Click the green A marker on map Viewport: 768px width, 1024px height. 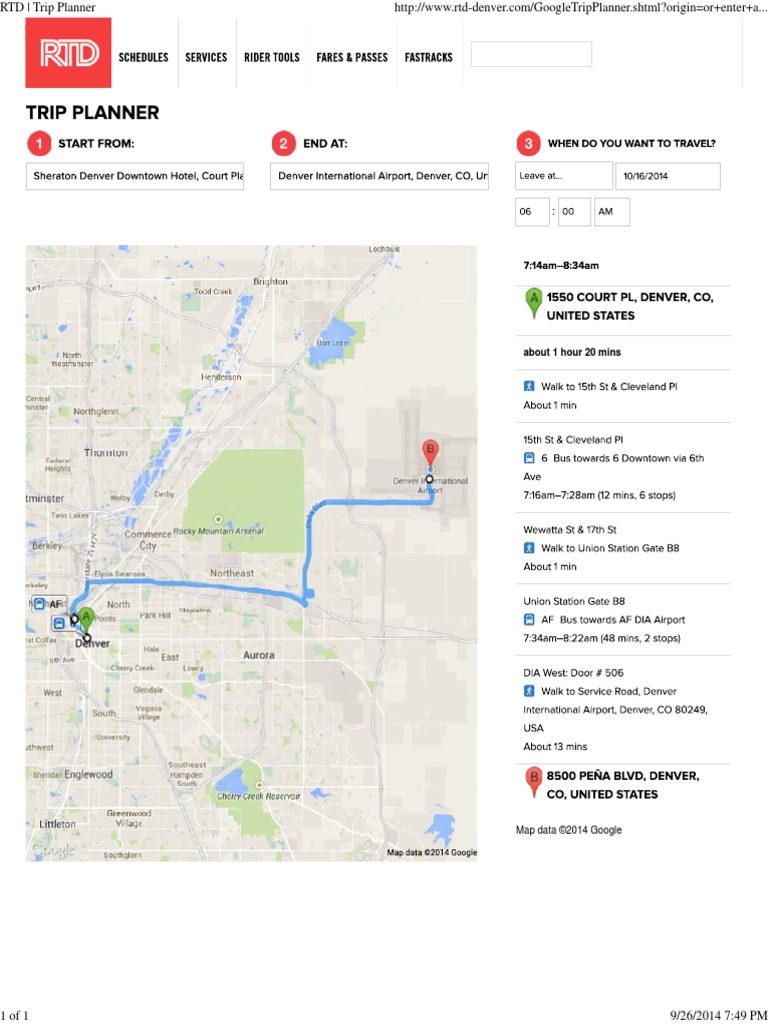86,620
